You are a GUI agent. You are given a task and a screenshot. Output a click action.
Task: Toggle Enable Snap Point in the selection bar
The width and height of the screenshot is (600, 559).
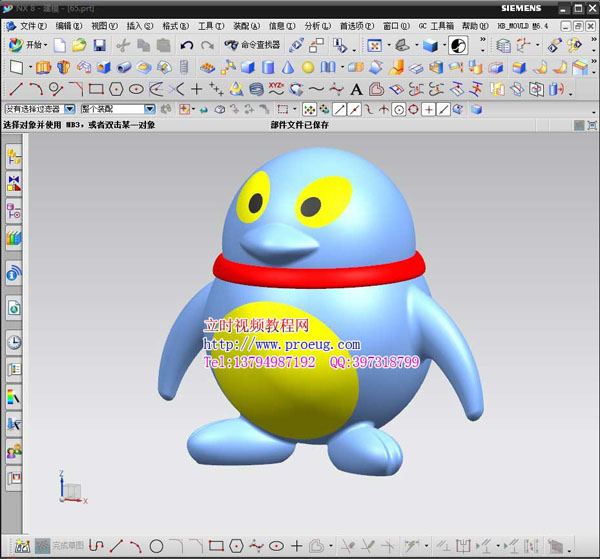(309, 110)
